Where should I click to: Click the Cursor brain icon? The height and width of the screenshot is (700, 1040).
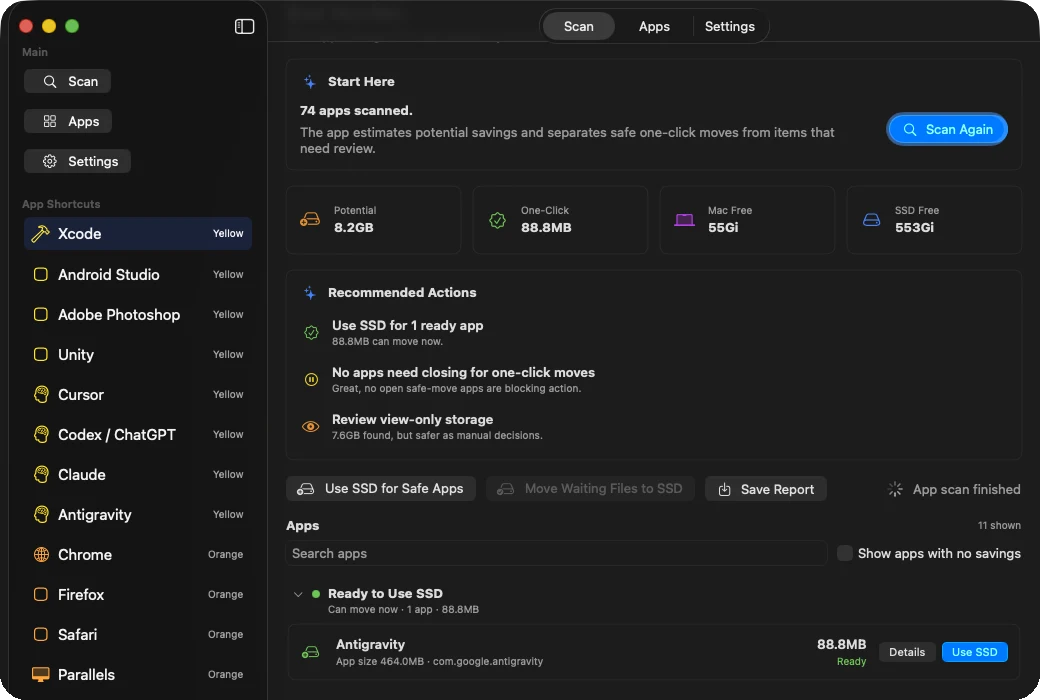(41, 395)
